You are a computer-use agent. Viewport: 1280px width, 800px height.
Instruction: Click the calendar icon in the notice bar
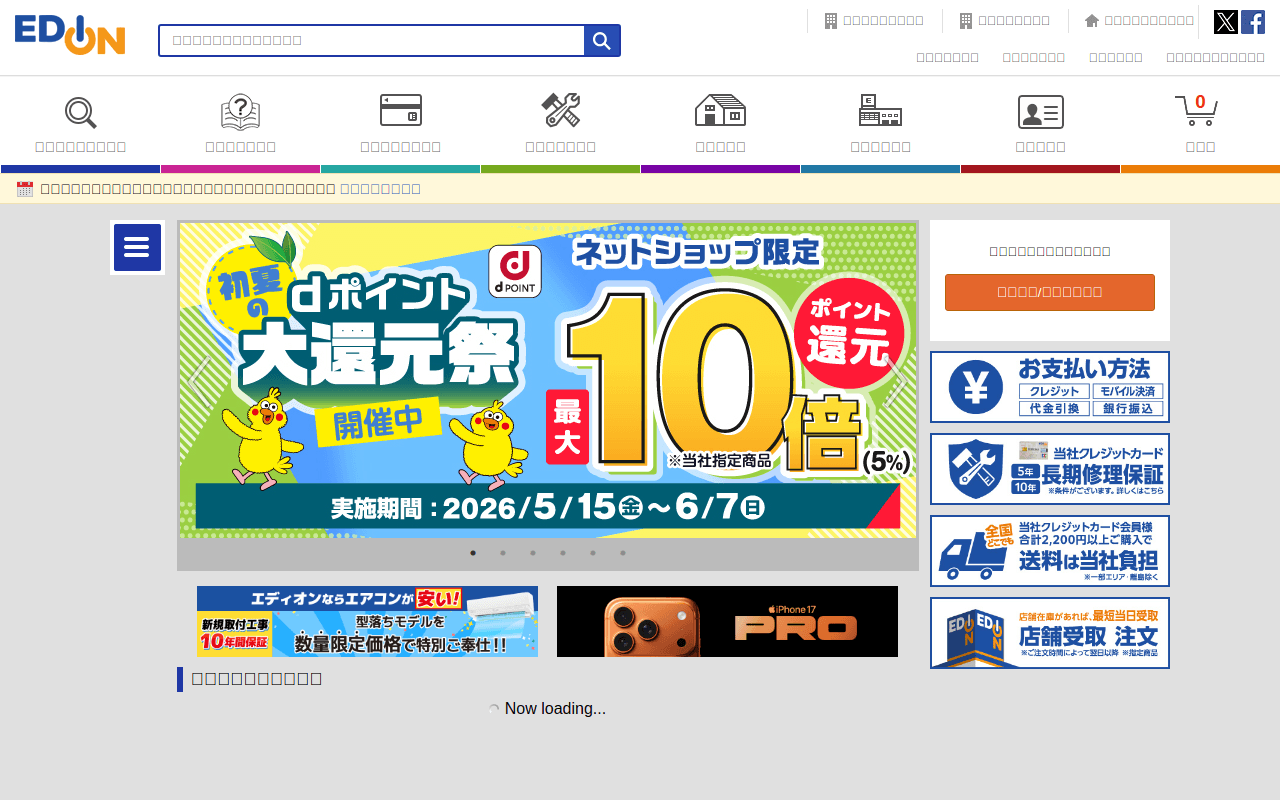point(25,189)
